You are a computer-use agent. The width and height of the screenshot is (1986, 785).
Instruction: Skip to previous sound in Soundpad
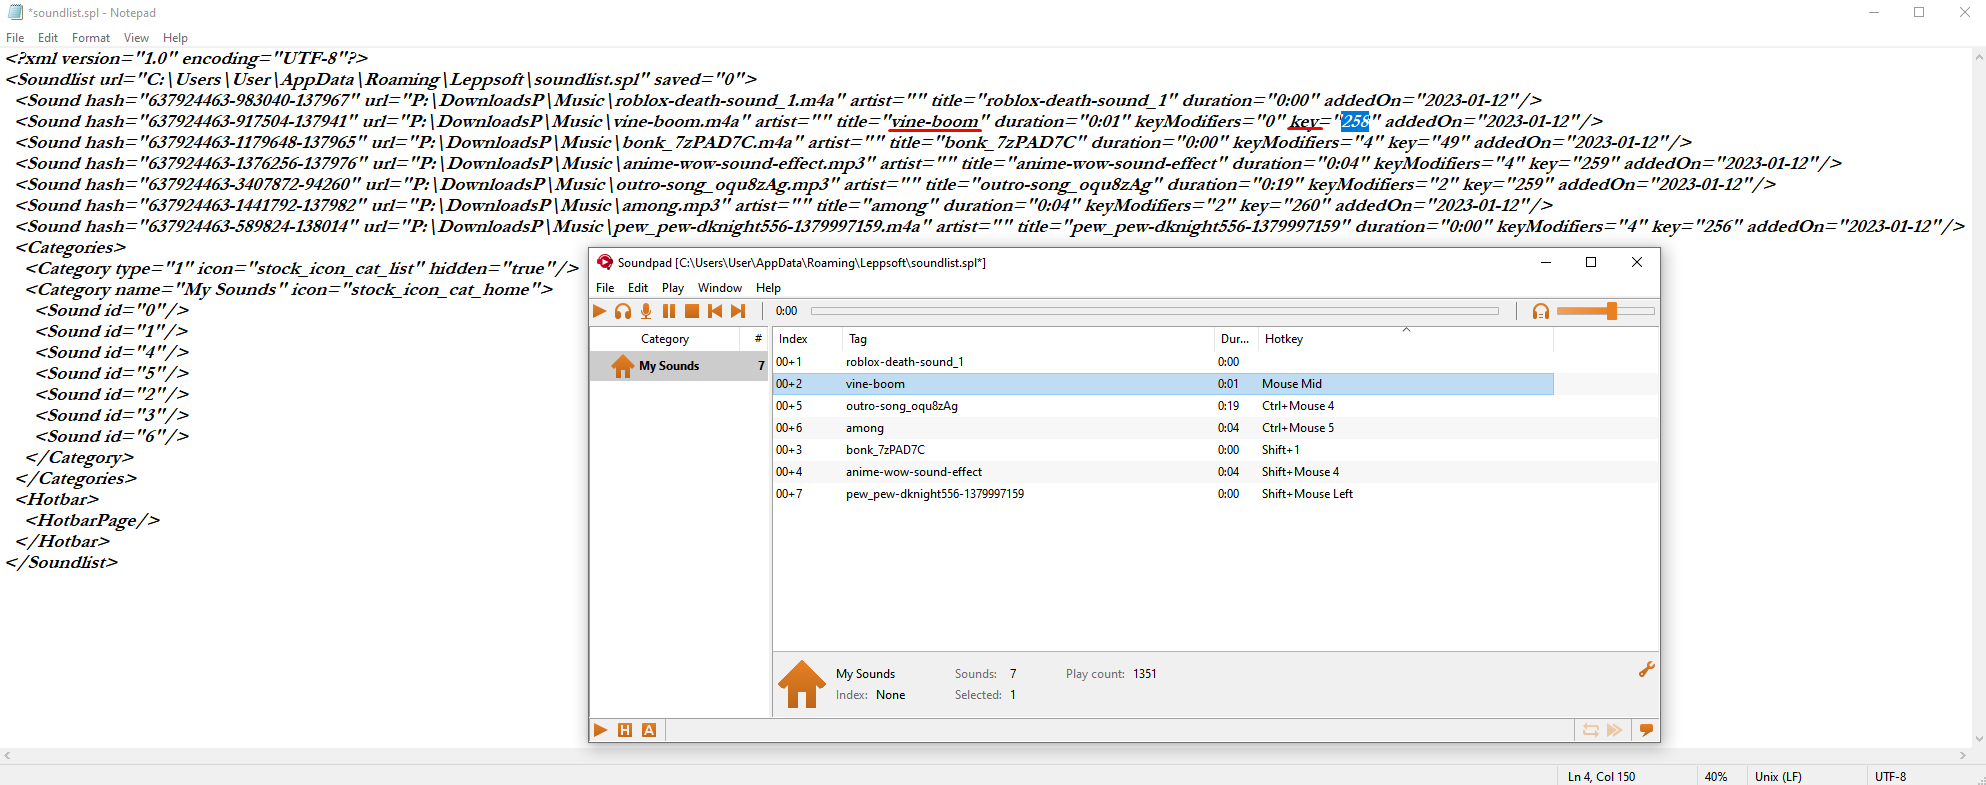715,311
